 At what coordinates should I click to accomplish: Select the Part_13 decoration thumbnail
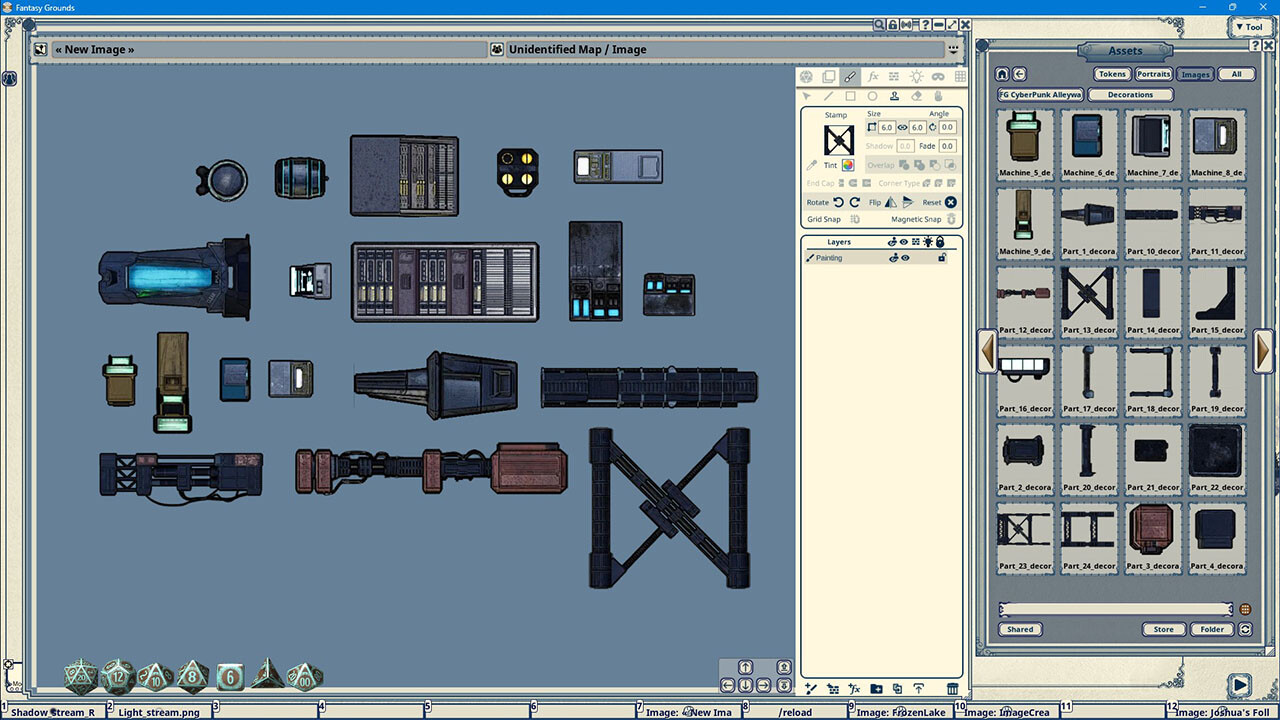1089,296
